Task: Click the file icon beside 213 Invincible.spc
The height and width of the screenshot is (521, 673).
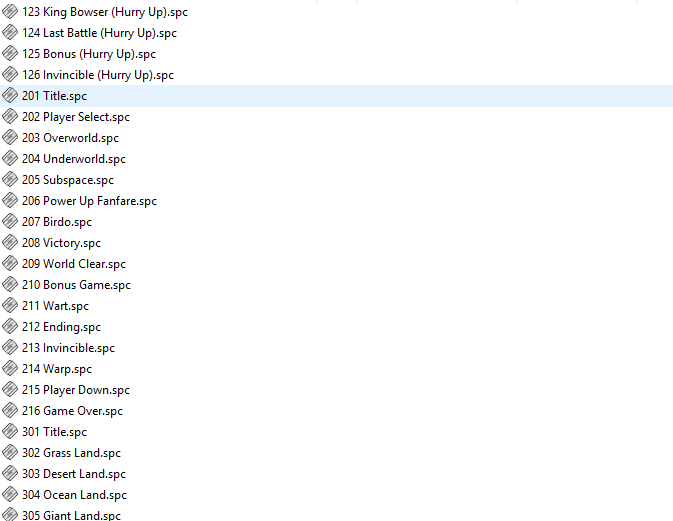Action: coord(10,348)
